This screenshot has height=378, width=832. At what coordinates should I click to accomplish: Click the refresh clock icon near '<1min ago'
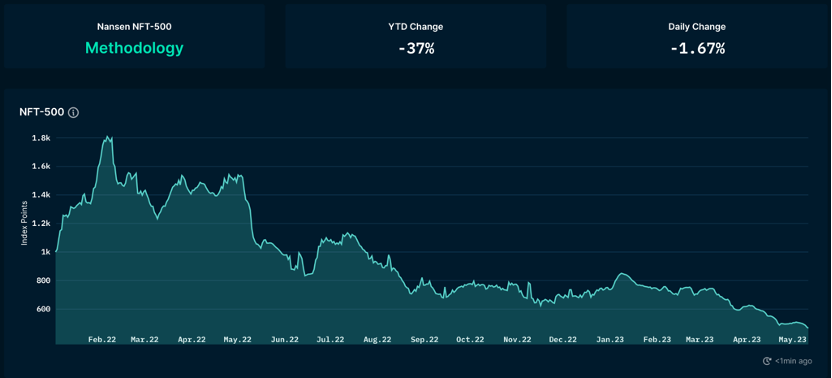tap(767, 361)
